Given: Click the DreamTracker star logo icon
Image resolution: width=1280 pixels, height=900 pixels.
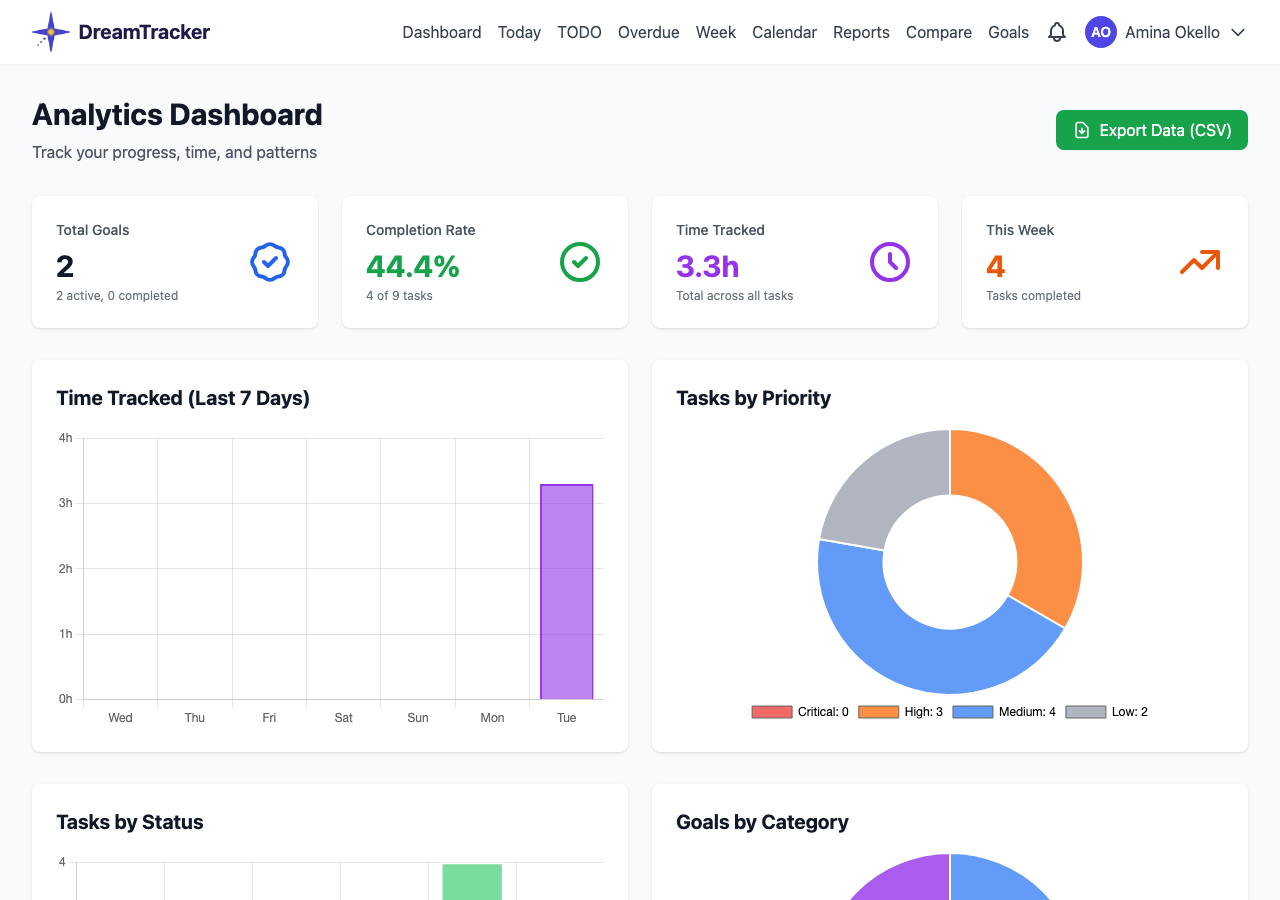Looking at the screenshot, I should point(51,32).
